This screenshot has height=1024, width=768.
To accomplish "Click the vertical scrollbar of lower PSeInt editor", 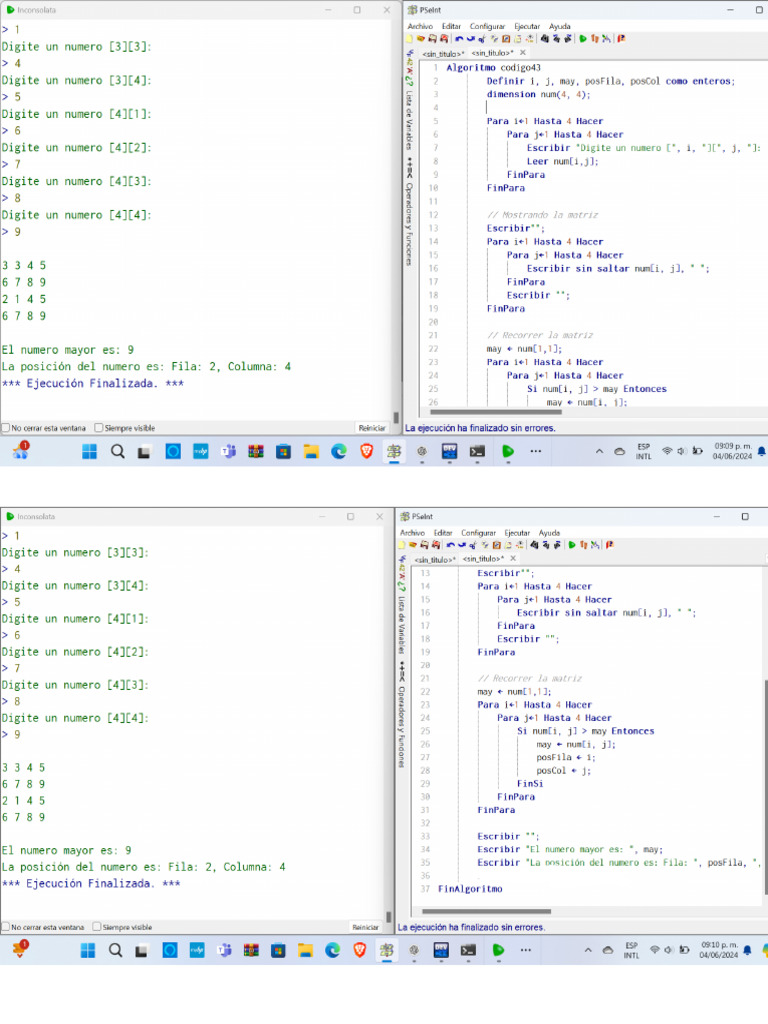I will coord(765,740).
